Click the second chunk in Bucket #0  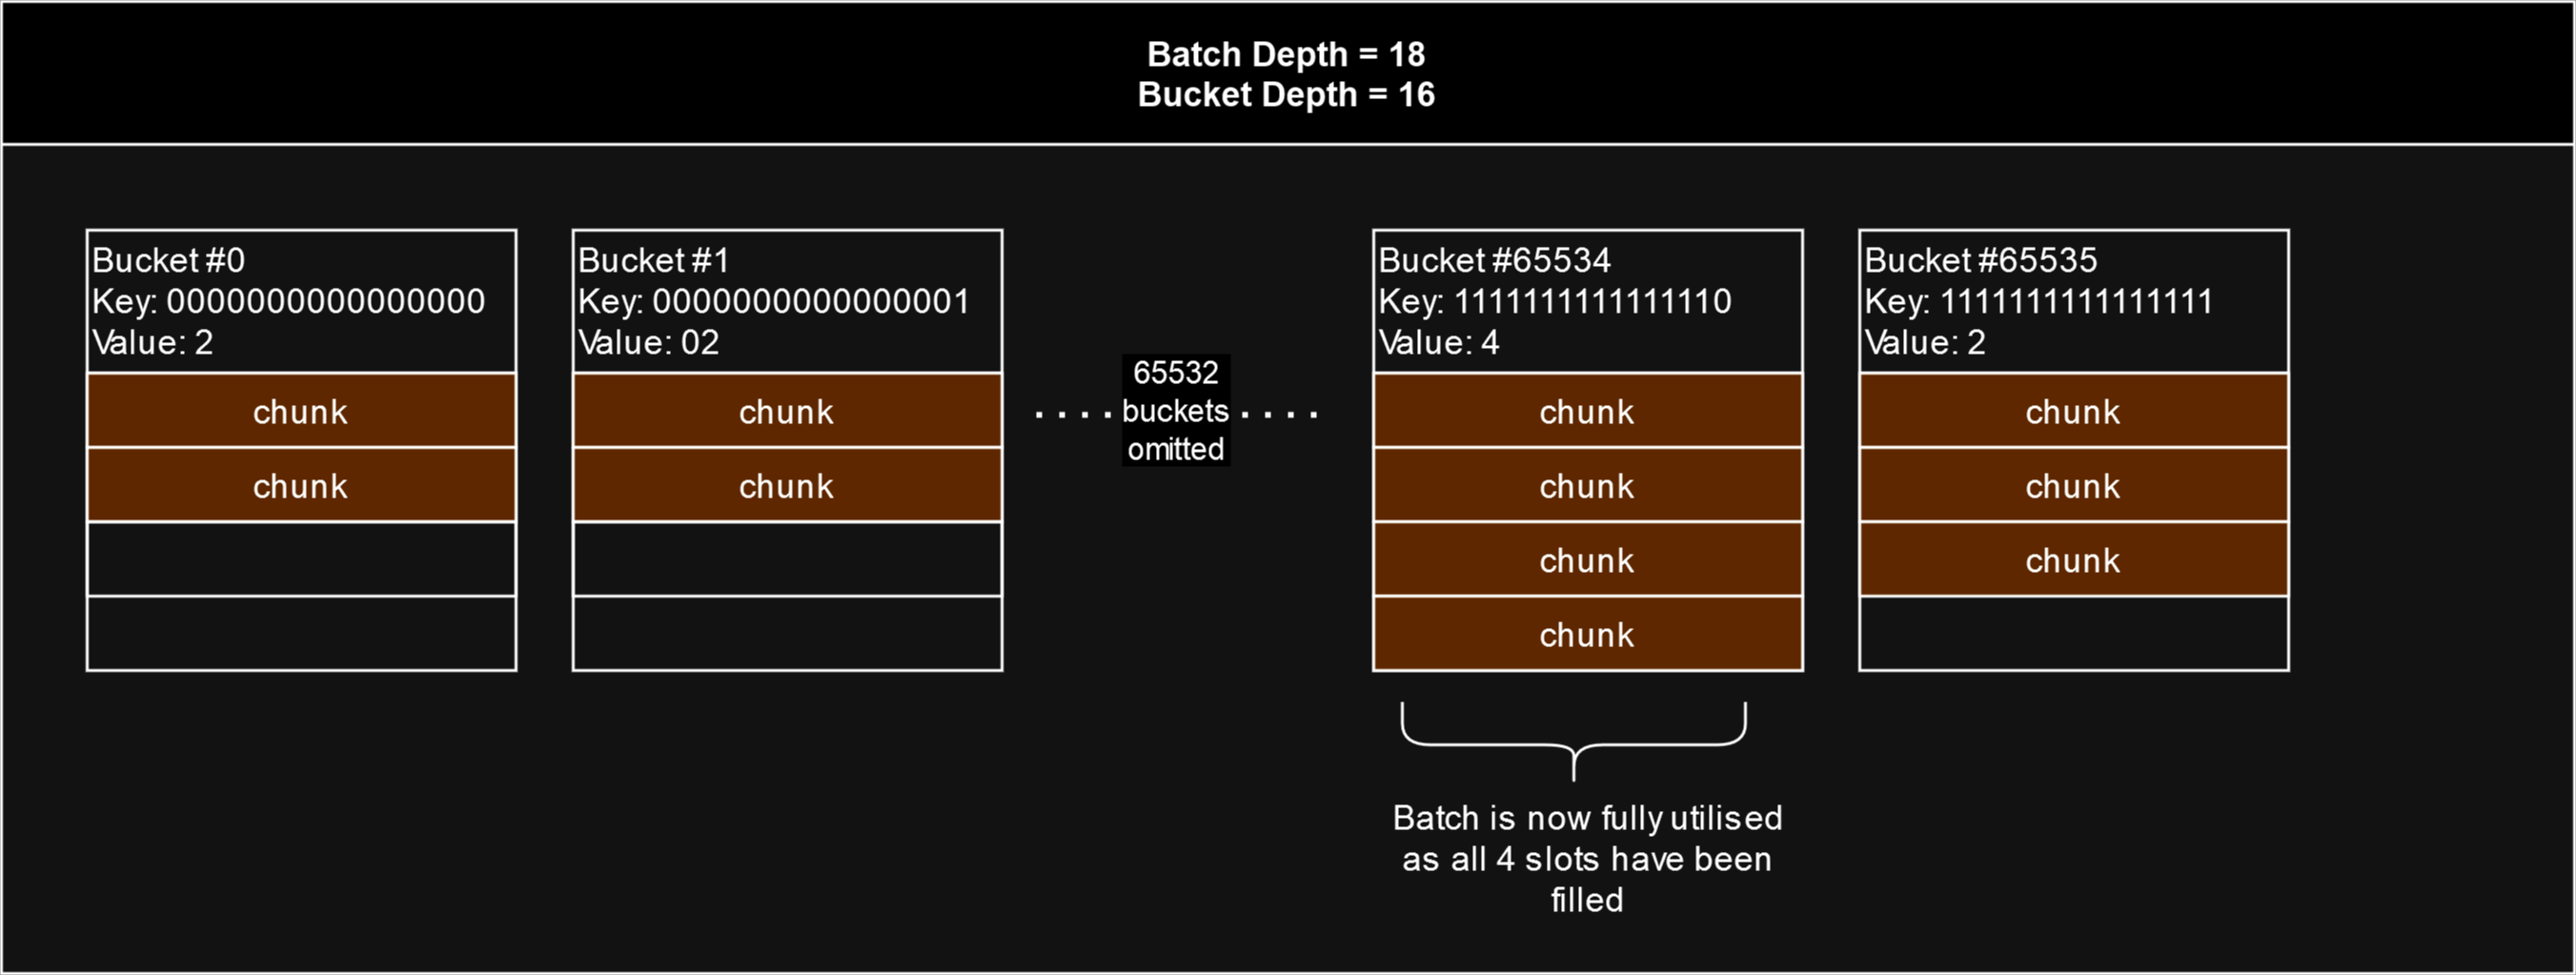pos(301,486)
